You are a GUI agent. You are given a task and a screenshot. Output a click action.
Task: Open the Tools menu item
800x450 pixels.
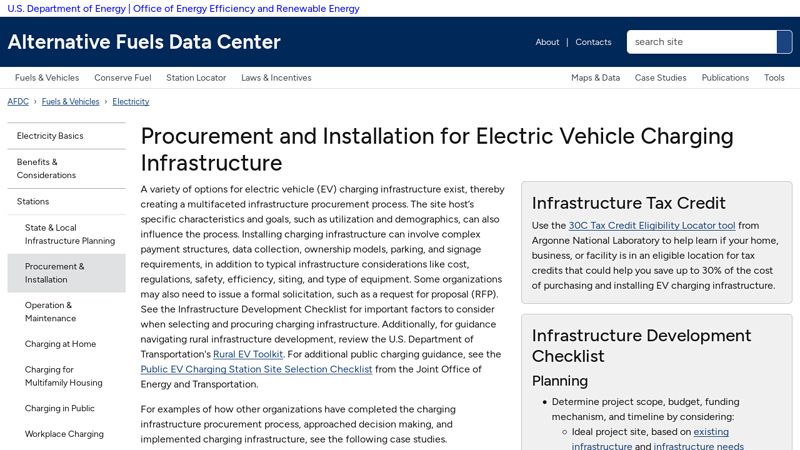click(x=774, y=78)
